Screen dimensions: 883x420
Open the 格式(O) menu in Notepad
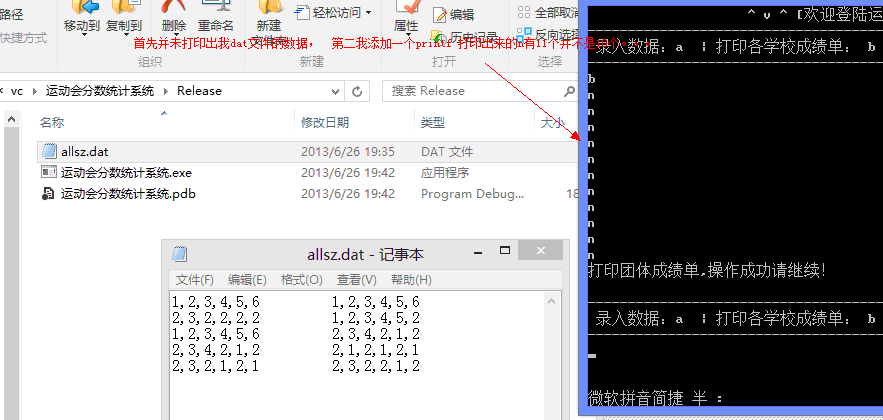pyautogui.click(x=302, y=280)
